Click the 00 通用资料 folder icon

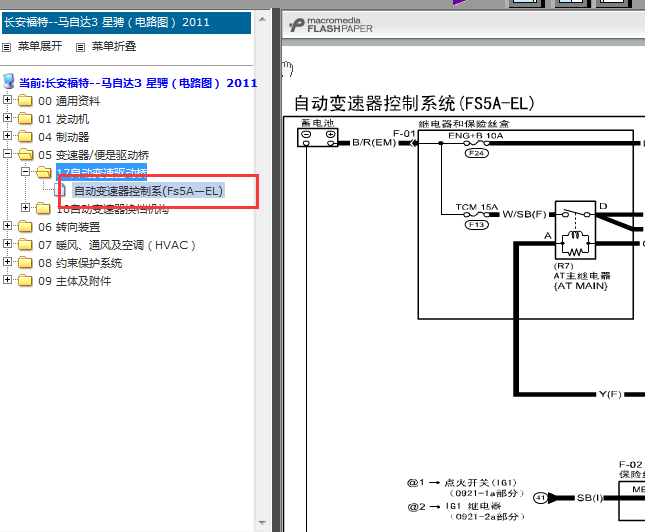click(25, 100)
